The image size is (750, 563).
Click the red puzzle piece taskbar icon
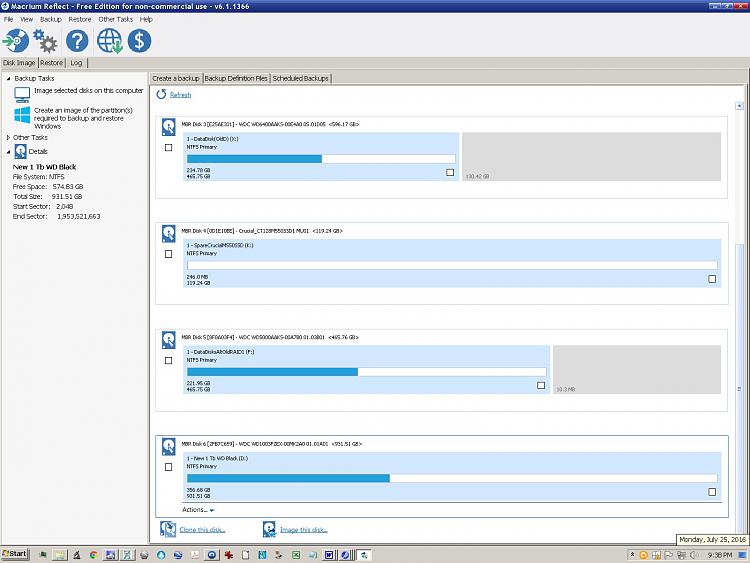click(x=229, y=555)
